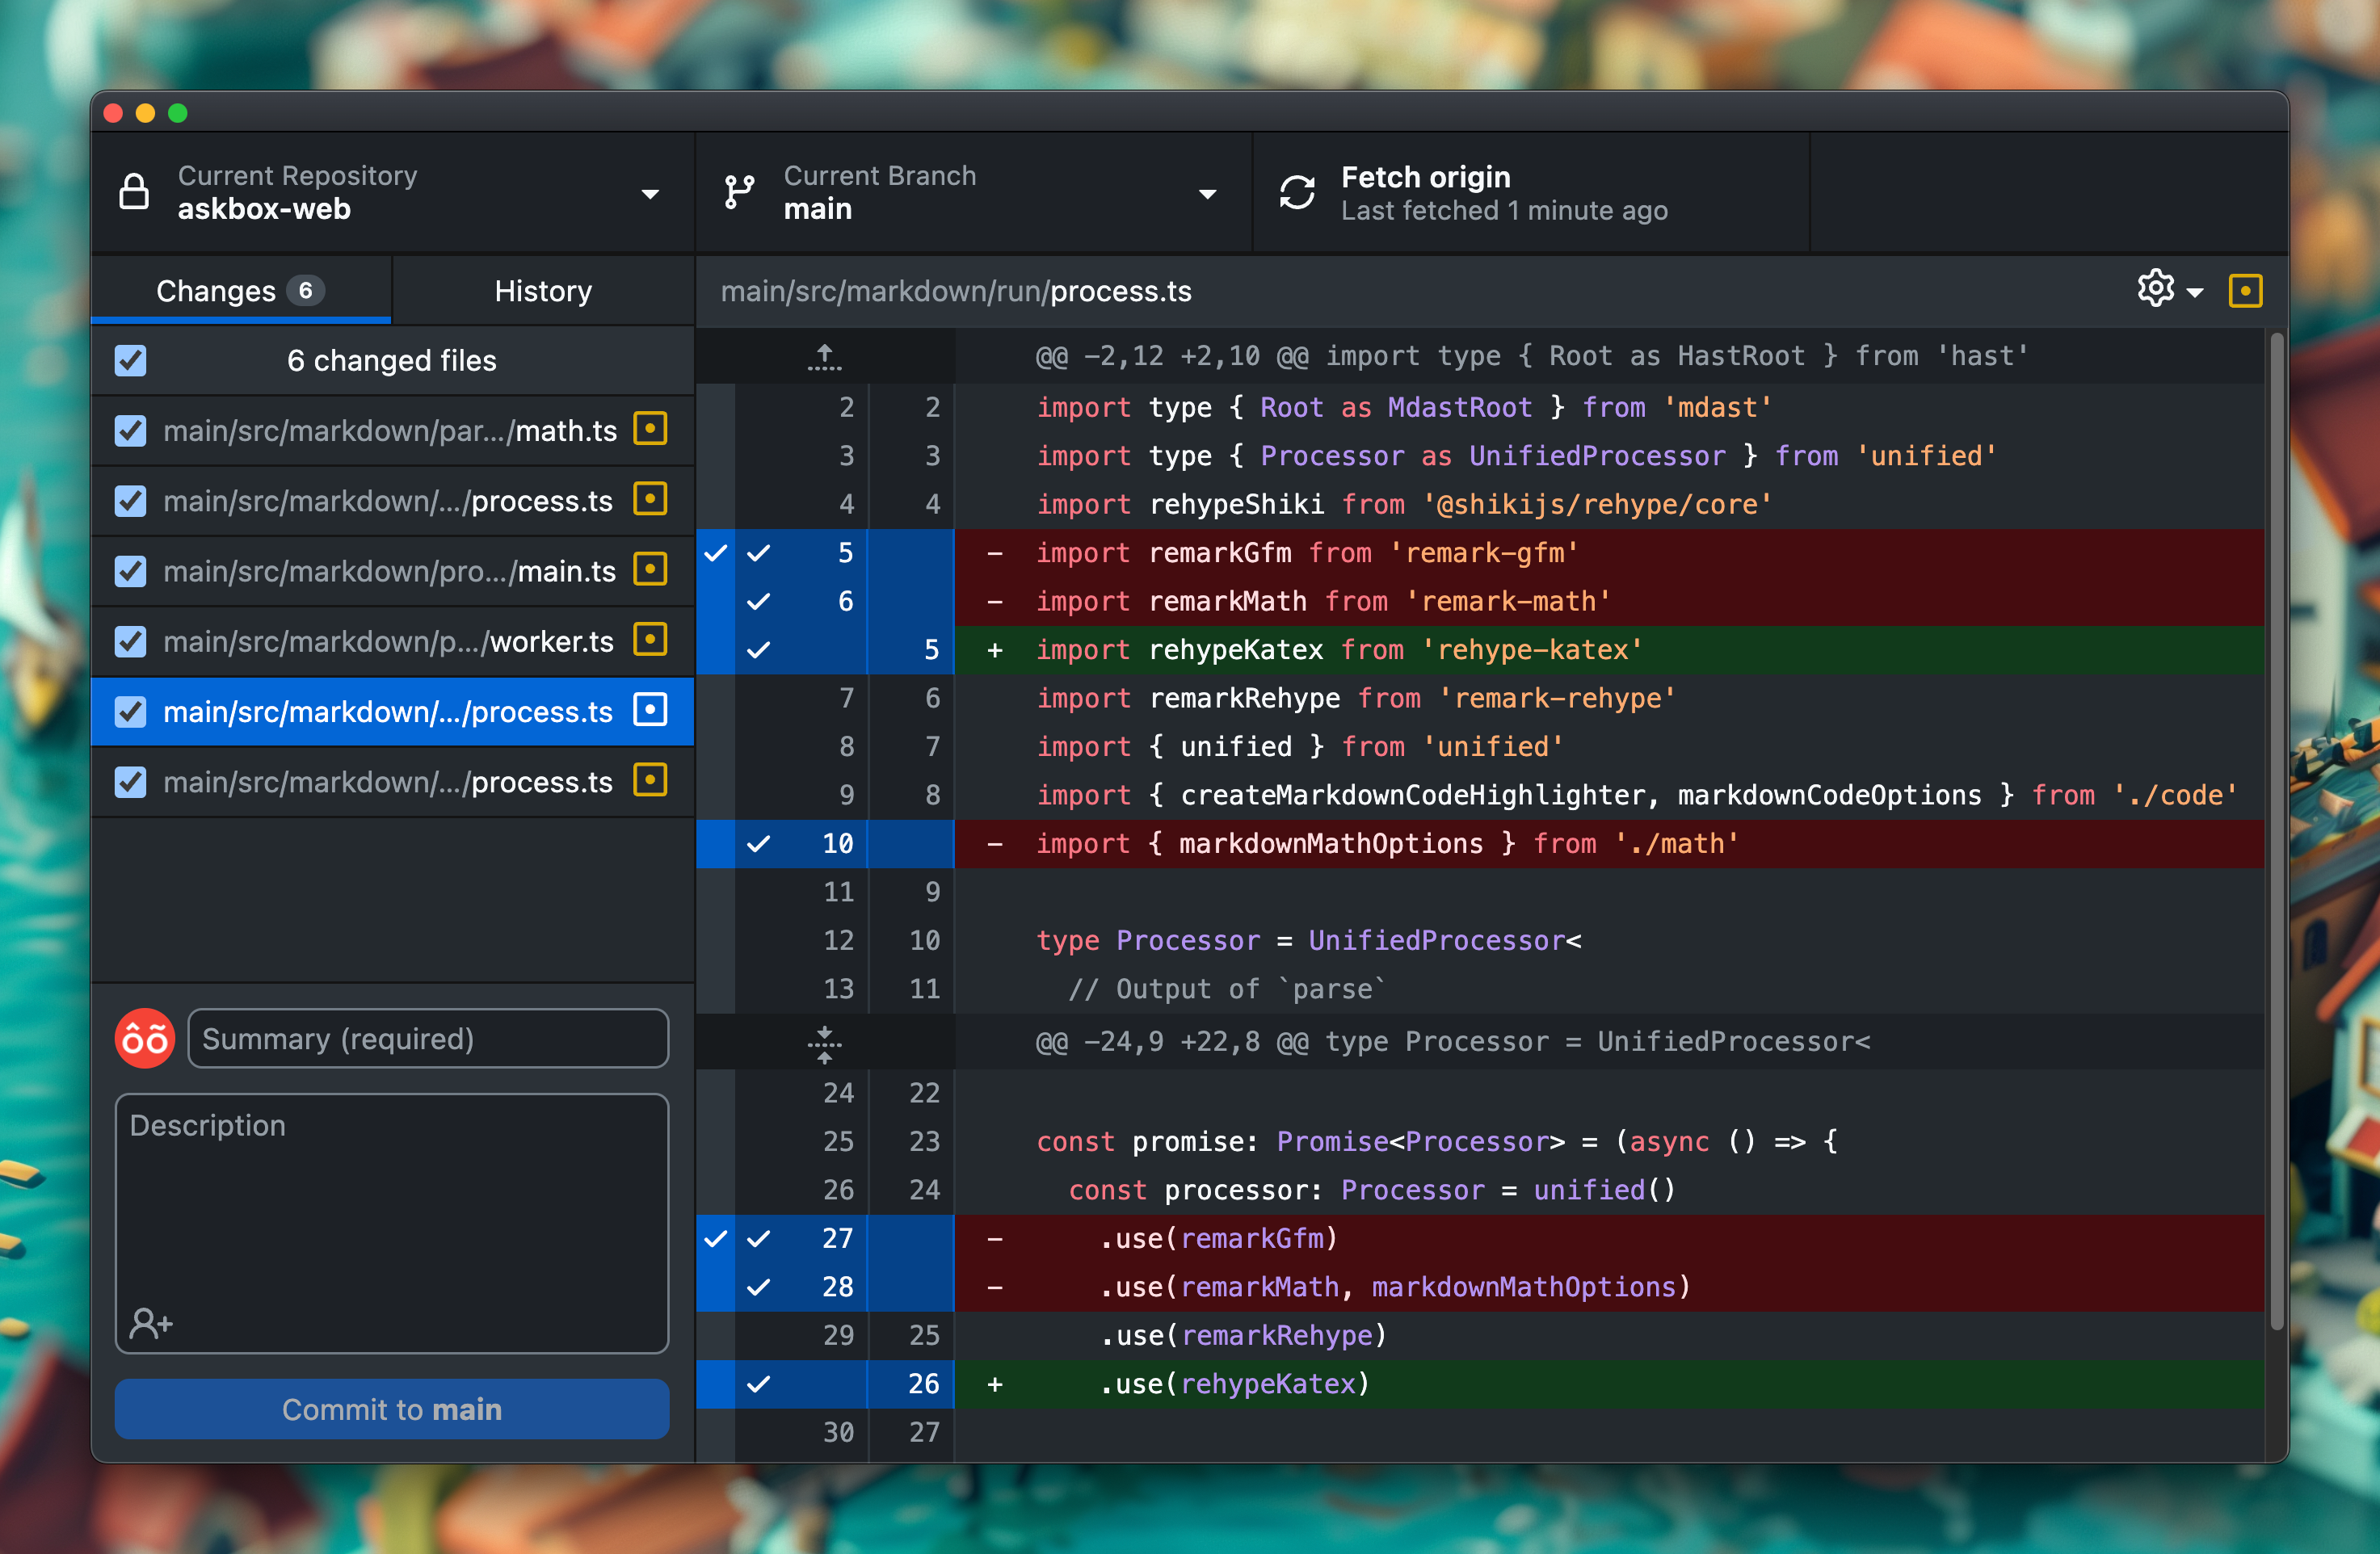The width and height of the screenshot is (2380, 1554).
Task: Click the file path main/src/markdown/run/process.ts
Action: click(x=956, y=291)
